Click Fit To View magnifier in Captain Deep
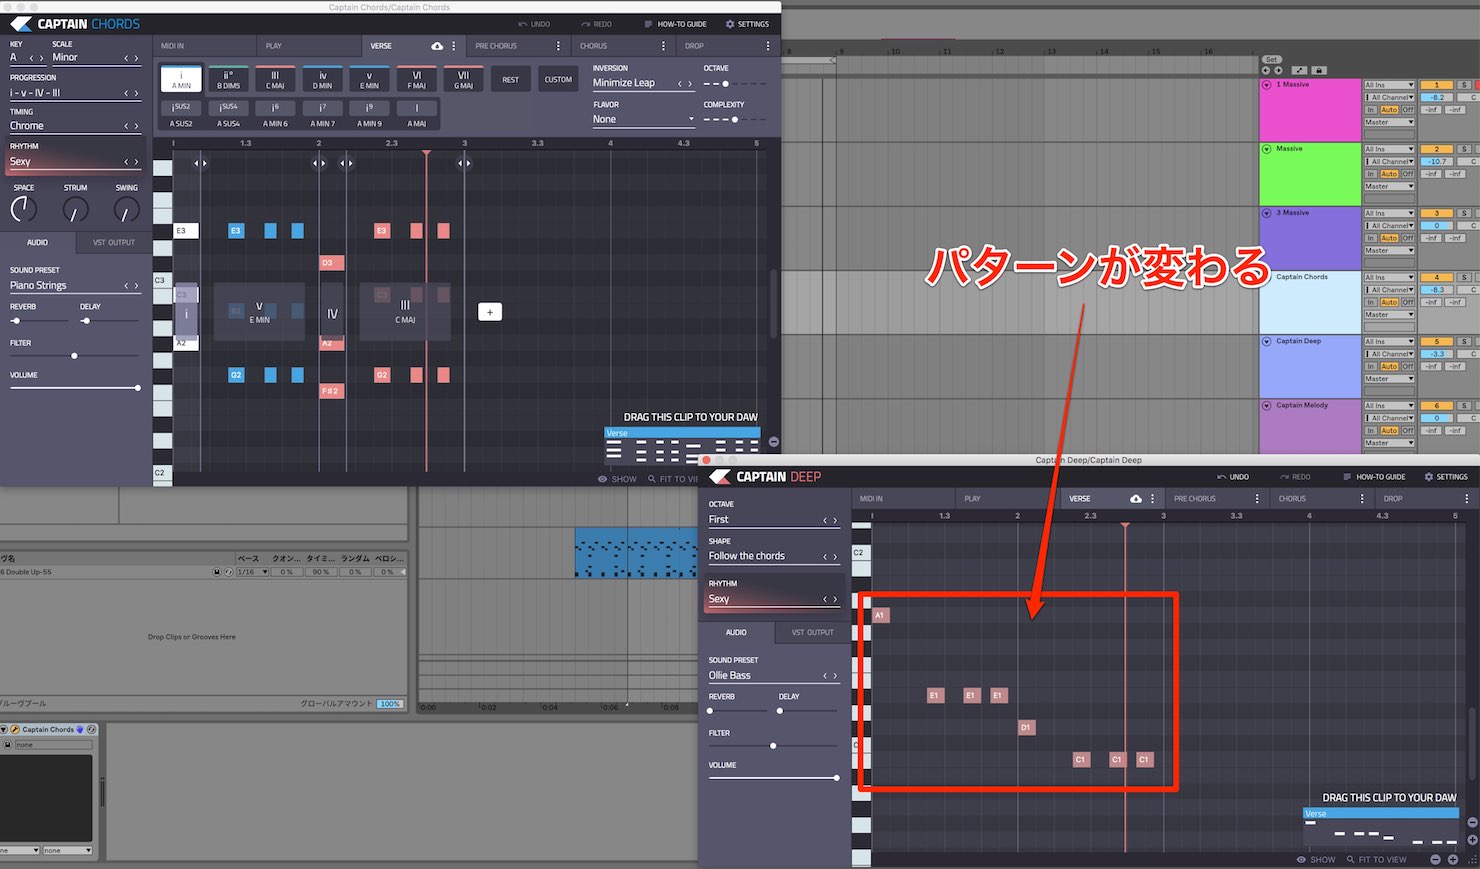The height and width of the screenshot is (869, 1480). pyautogui.click(x=1351, y=859)
